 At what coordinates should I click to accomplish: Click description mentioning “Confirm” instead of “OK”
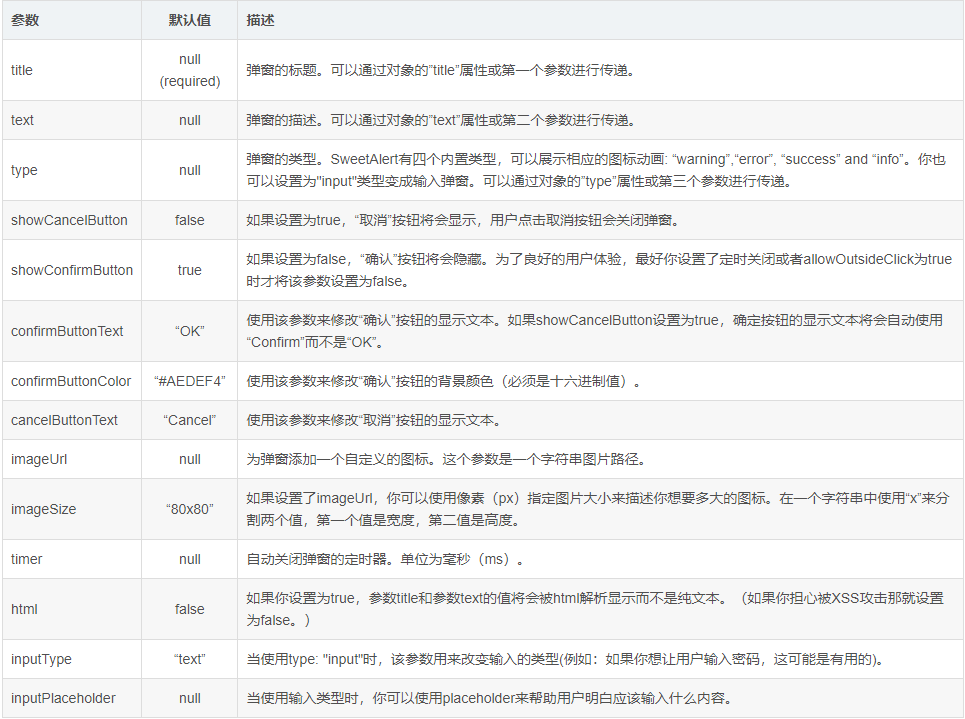[x=595, y=331]
